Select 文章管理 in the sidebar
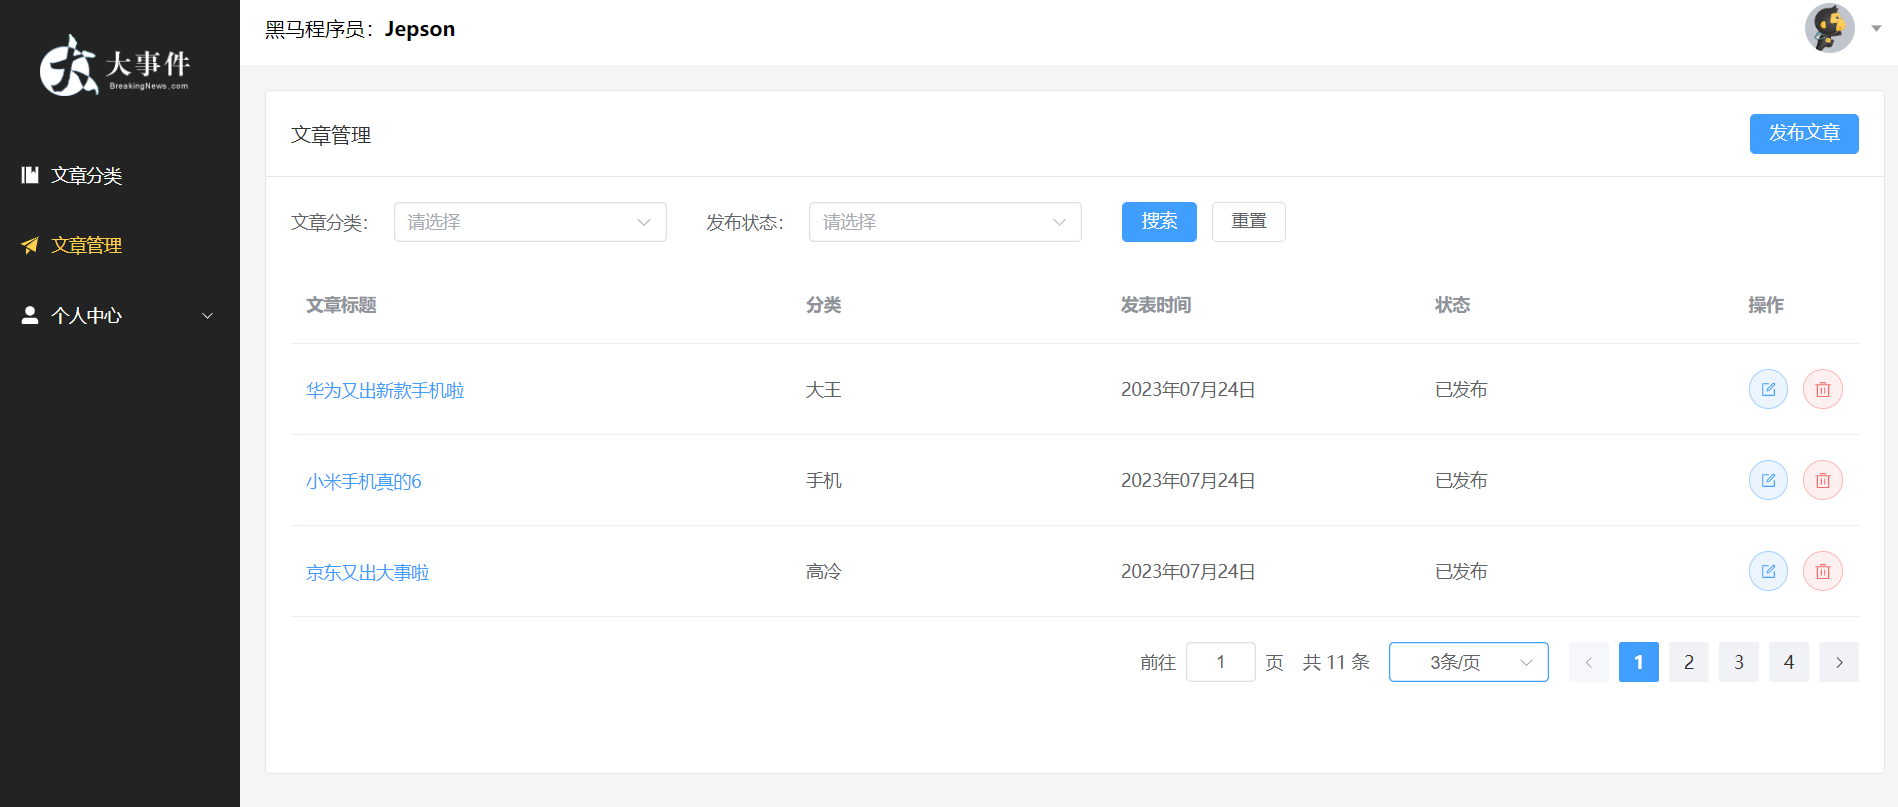This screenshot has width=1898, height=807. click(87, 245)
